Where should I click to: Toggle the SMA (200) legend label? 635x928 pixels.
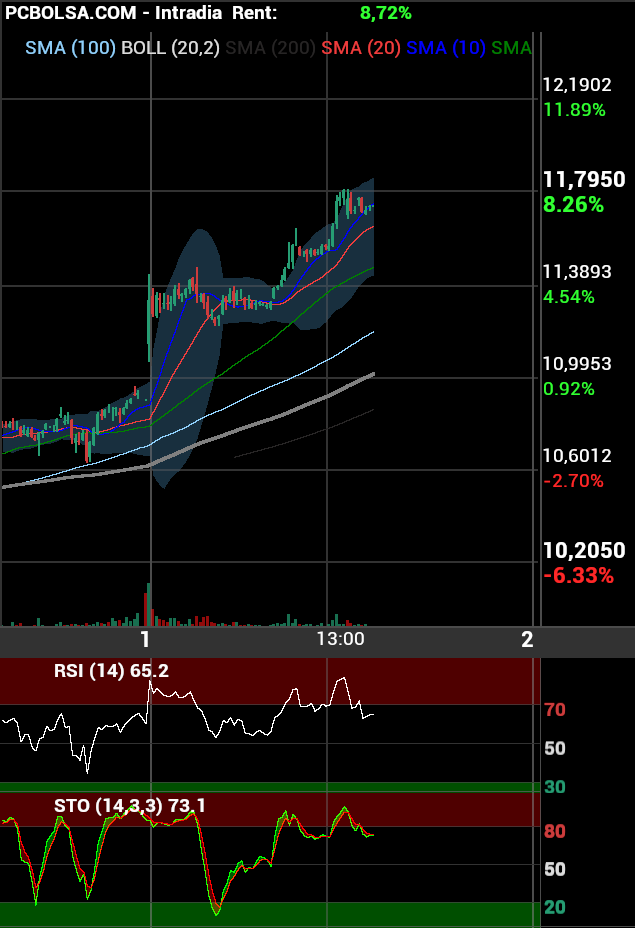(271, 48)
